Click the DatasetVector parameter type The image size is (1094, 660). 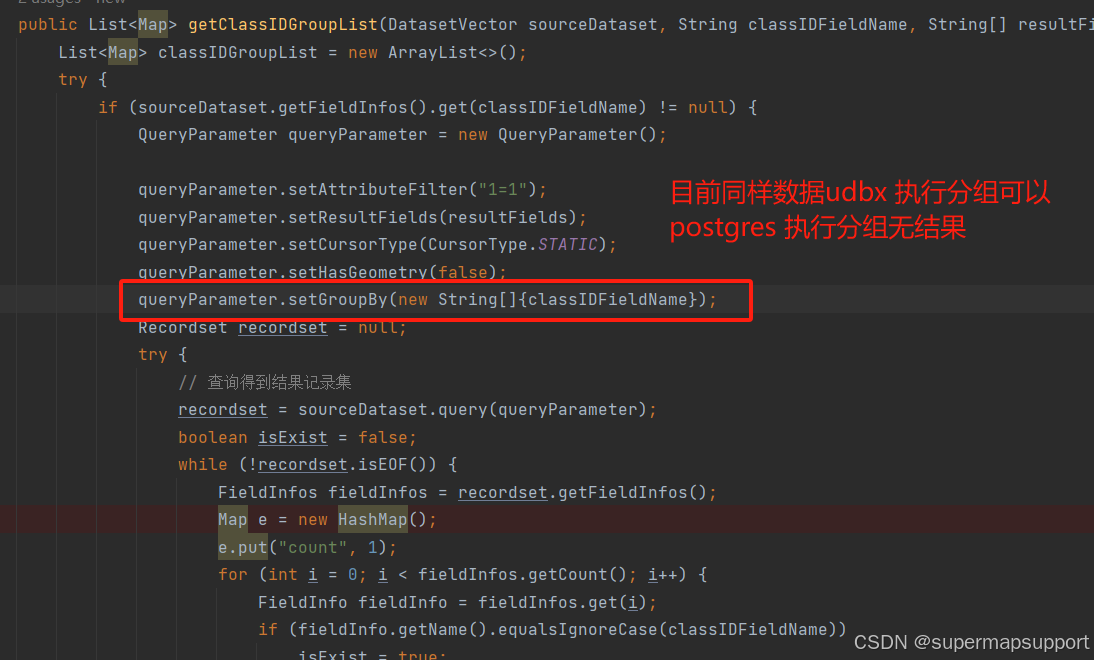pos(452,24)
